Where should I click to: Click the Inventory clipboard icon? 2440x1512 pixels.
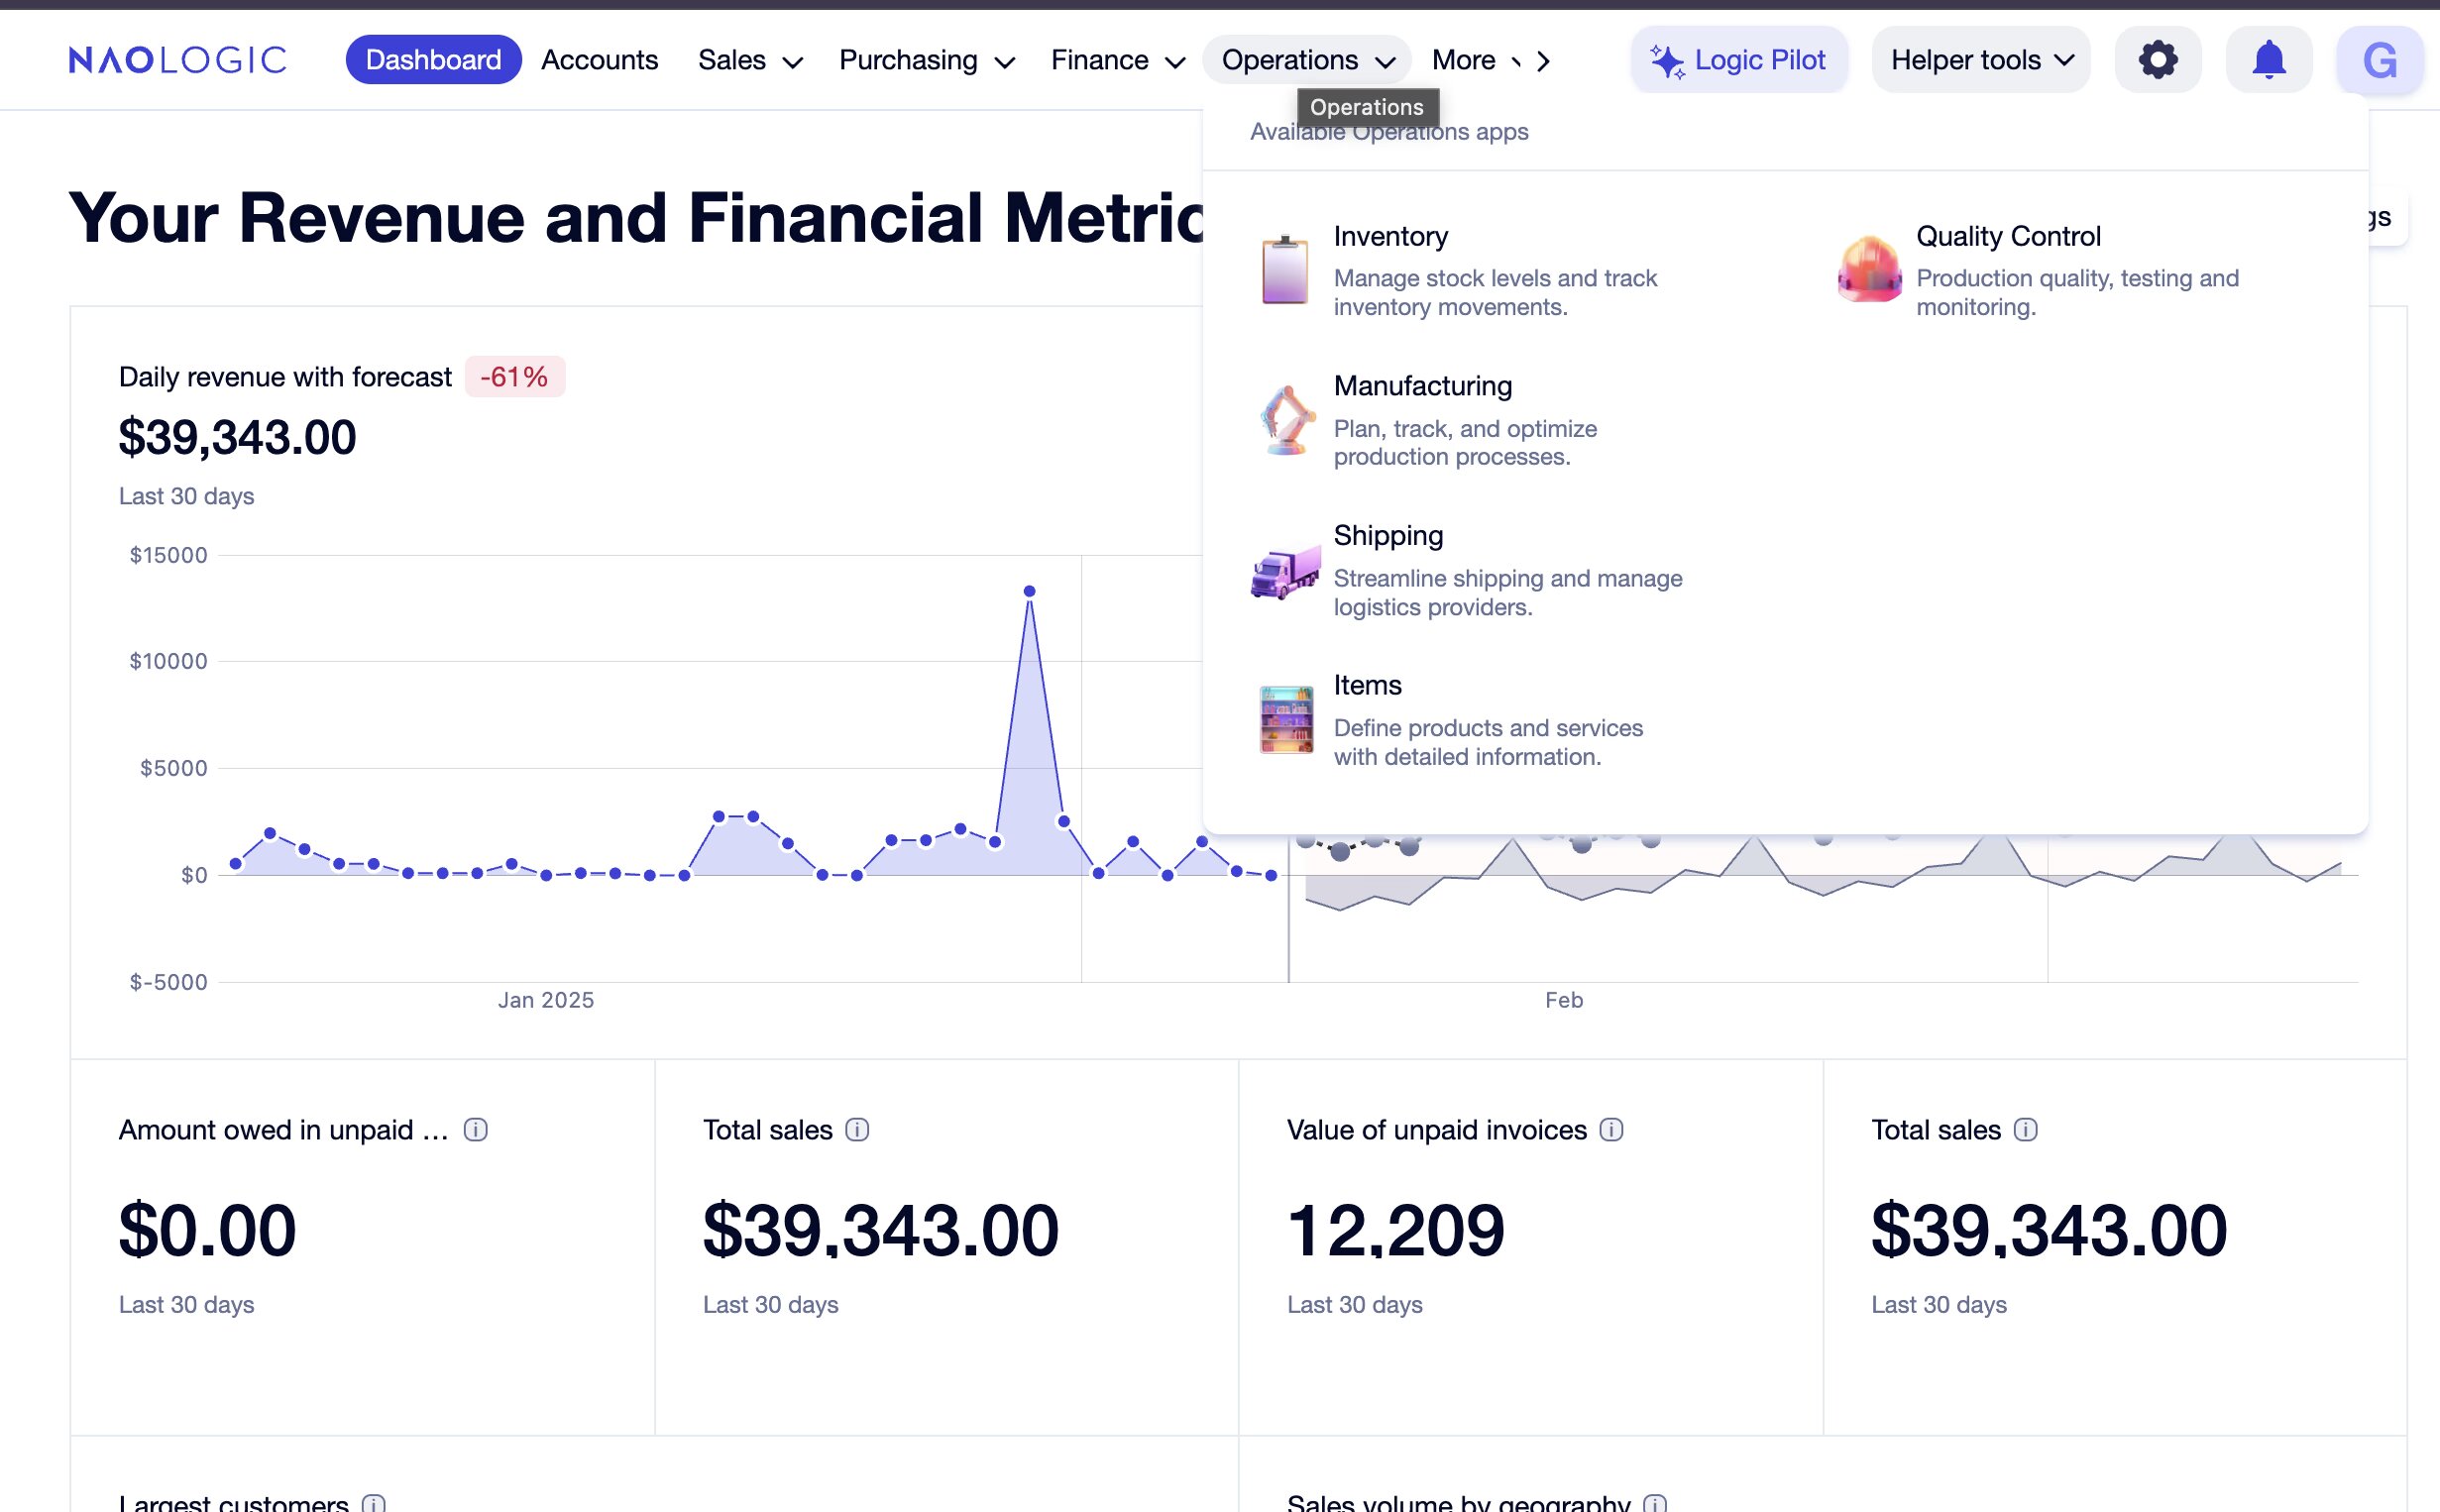[1284, 270]
